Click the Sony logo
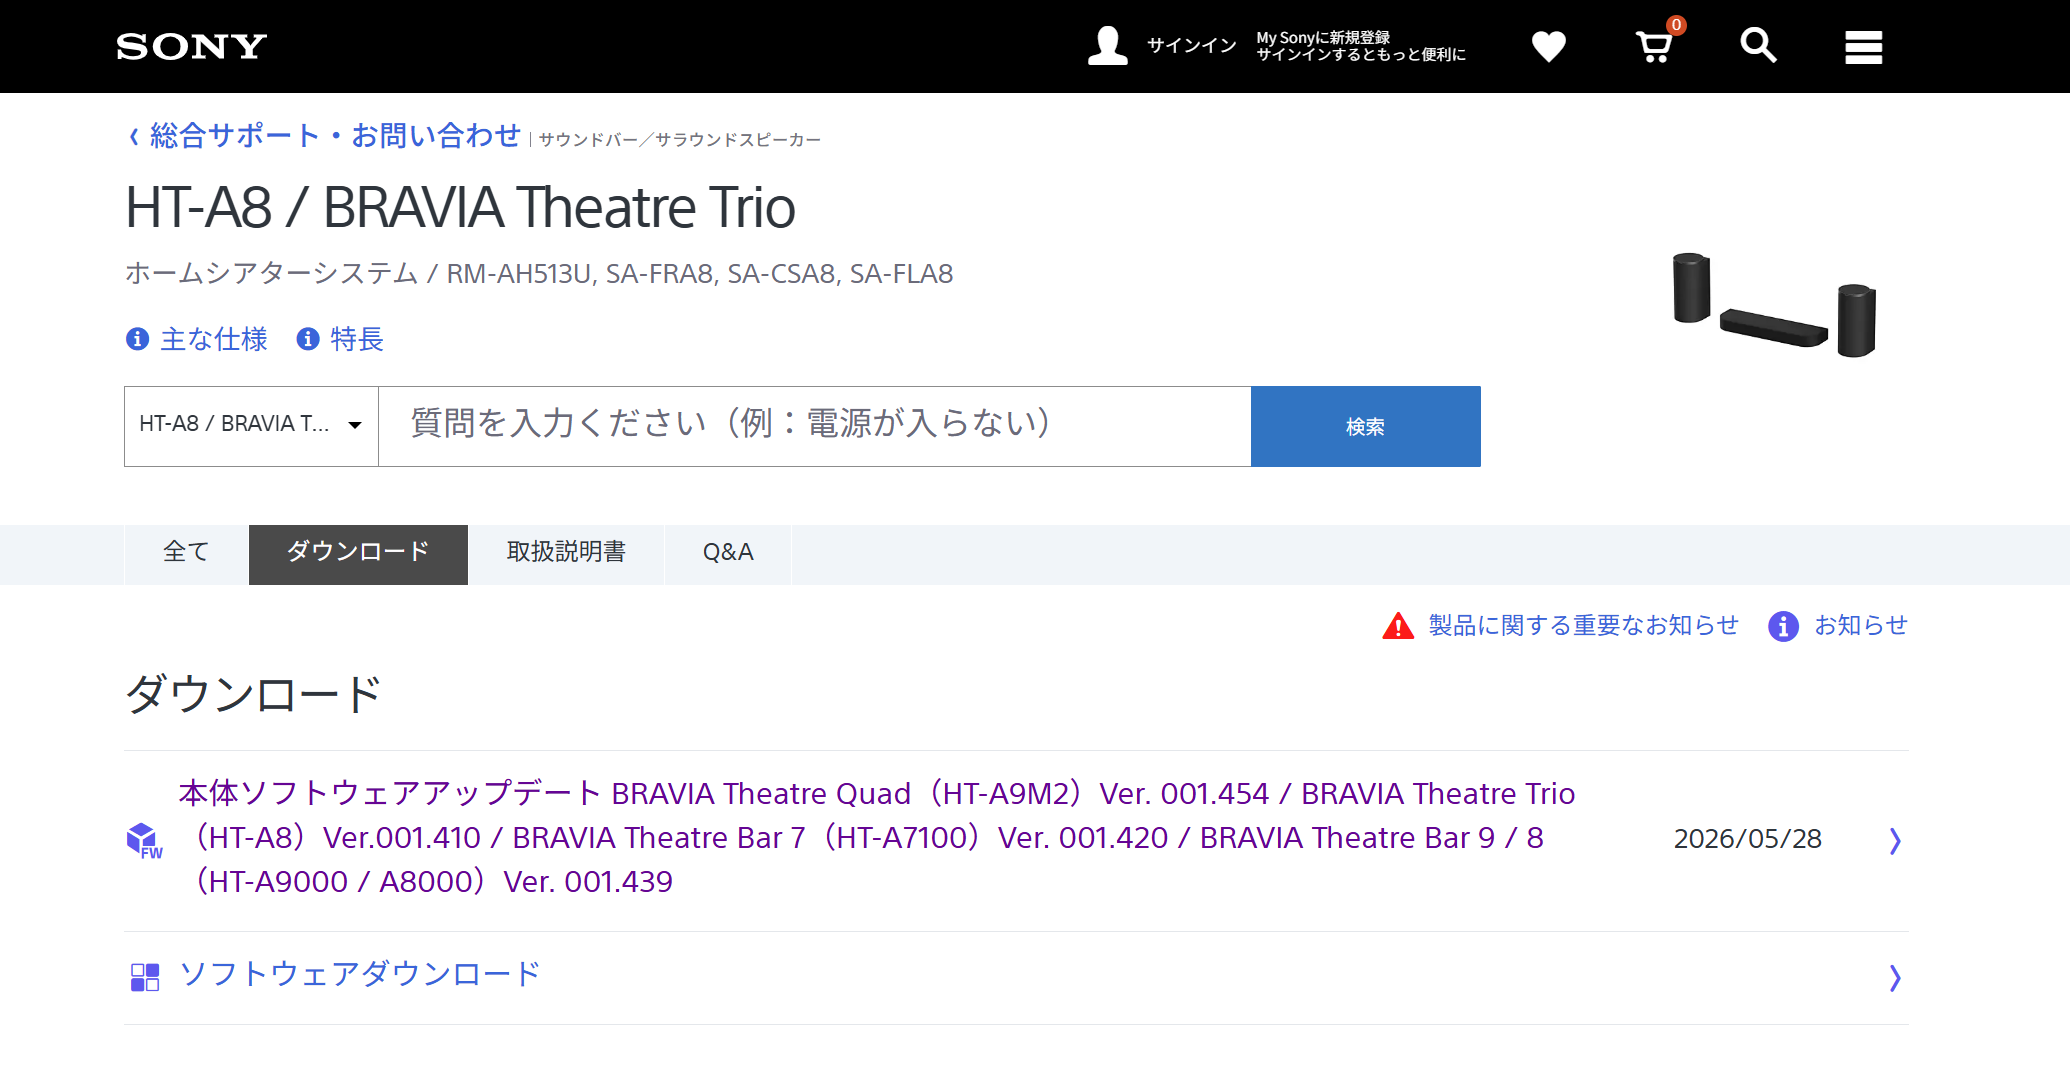Image resolution: width=2070 pixels, height=1087 pixels. [x=191, y=46]
